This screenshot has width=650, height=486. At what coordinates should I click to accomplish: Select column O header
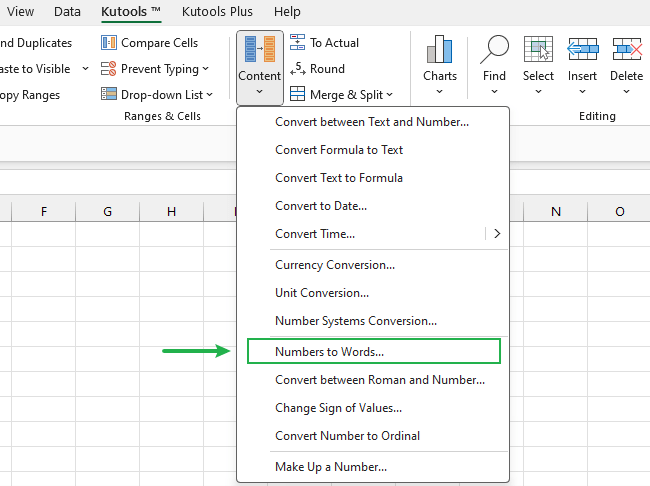[619, 211]
